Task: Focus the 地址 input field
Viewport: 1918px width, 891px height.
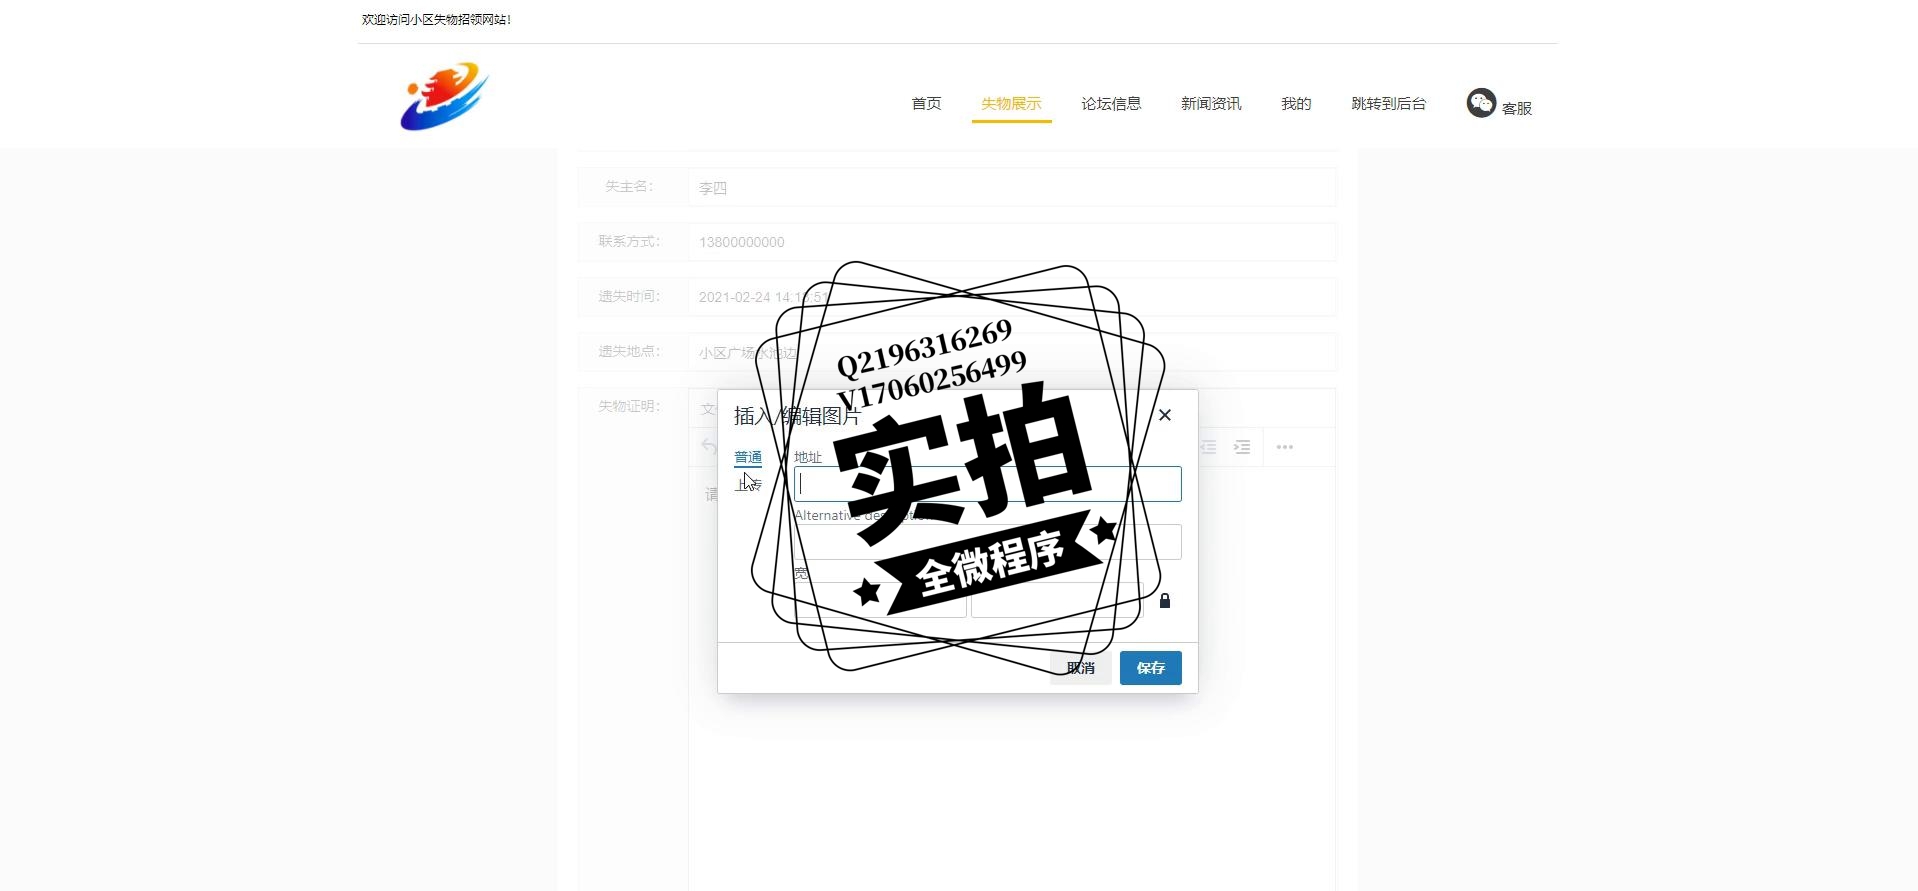Action: click(x=988, y=484)
